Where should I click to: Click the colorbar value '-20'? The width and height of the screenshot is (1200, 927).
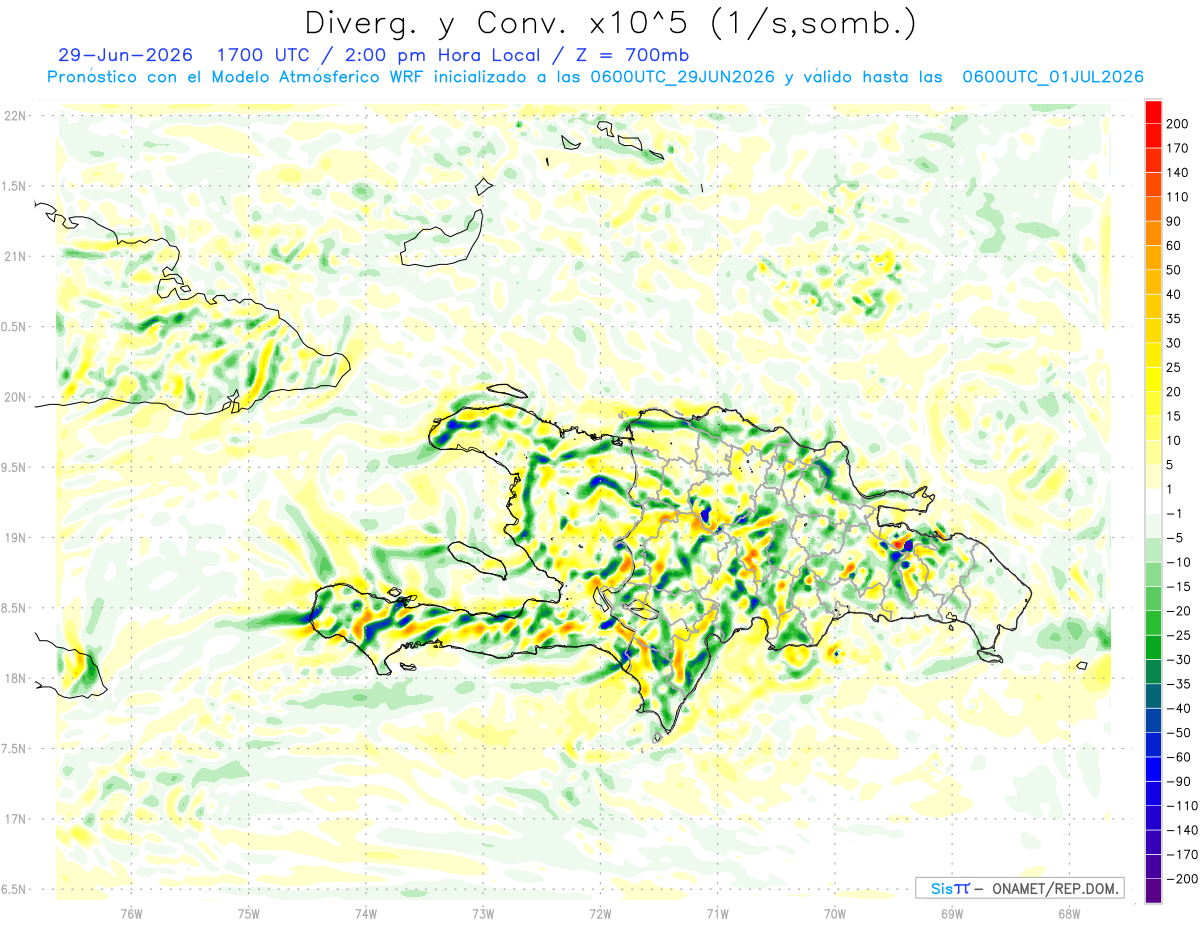pyautogui.click(x=1180, y=612)
